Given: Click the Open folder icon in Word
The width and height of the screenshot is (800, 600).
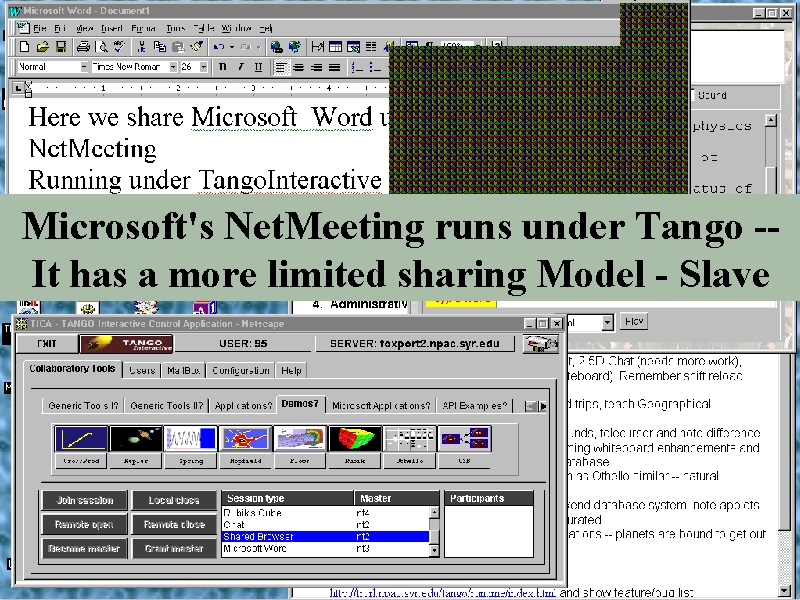Looking at the screenshot, I should [x=43, y=47].
